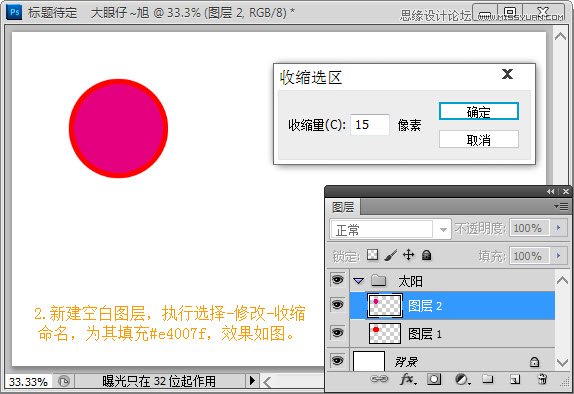Hide the 太阳 group via eye icon
The height and width of the screenshot is (394, 574).
click(x=337, y=280)
